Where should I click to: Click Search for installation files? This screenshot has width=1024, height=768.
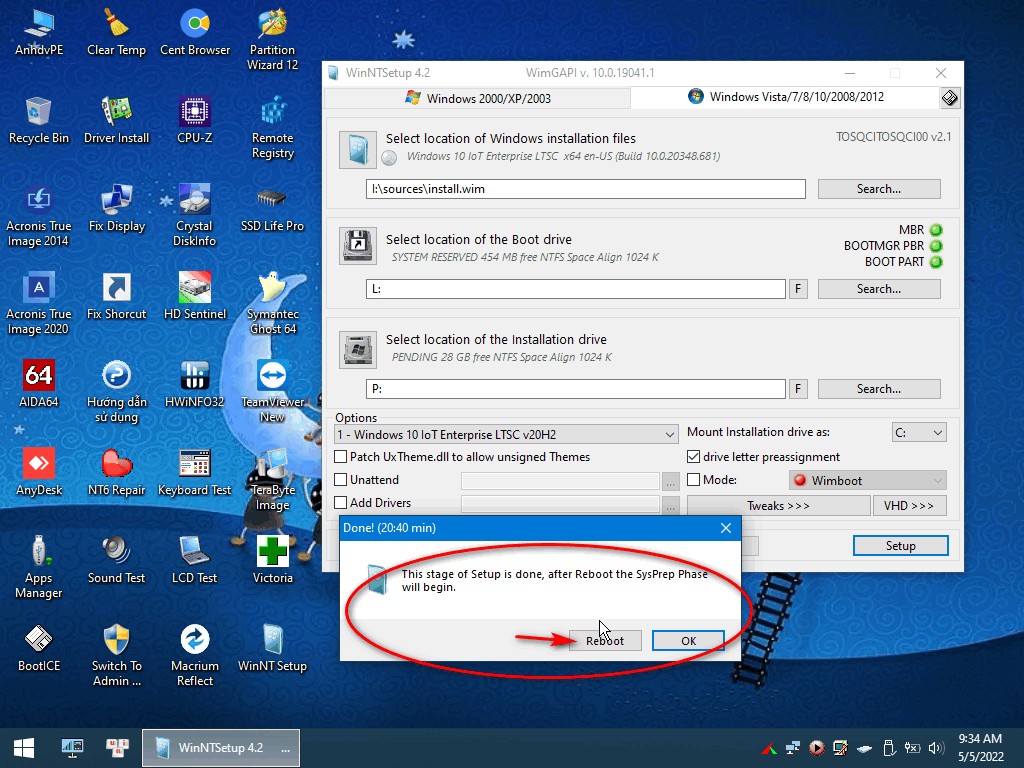click(x=878, y=189)
